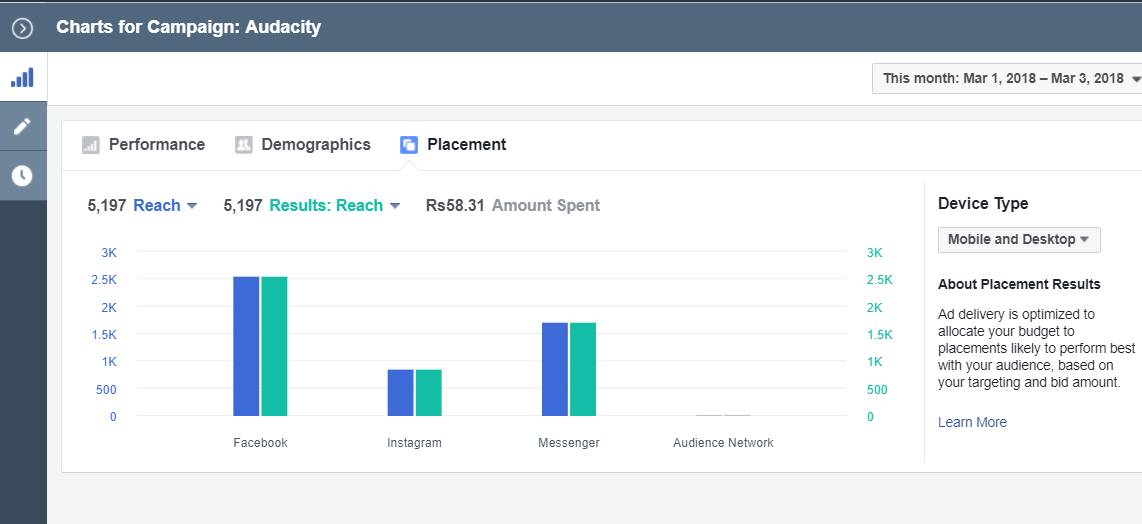1142x524 pixels.
Task: Click the pencil edit sidebar icon
Action: click(22, 126)
